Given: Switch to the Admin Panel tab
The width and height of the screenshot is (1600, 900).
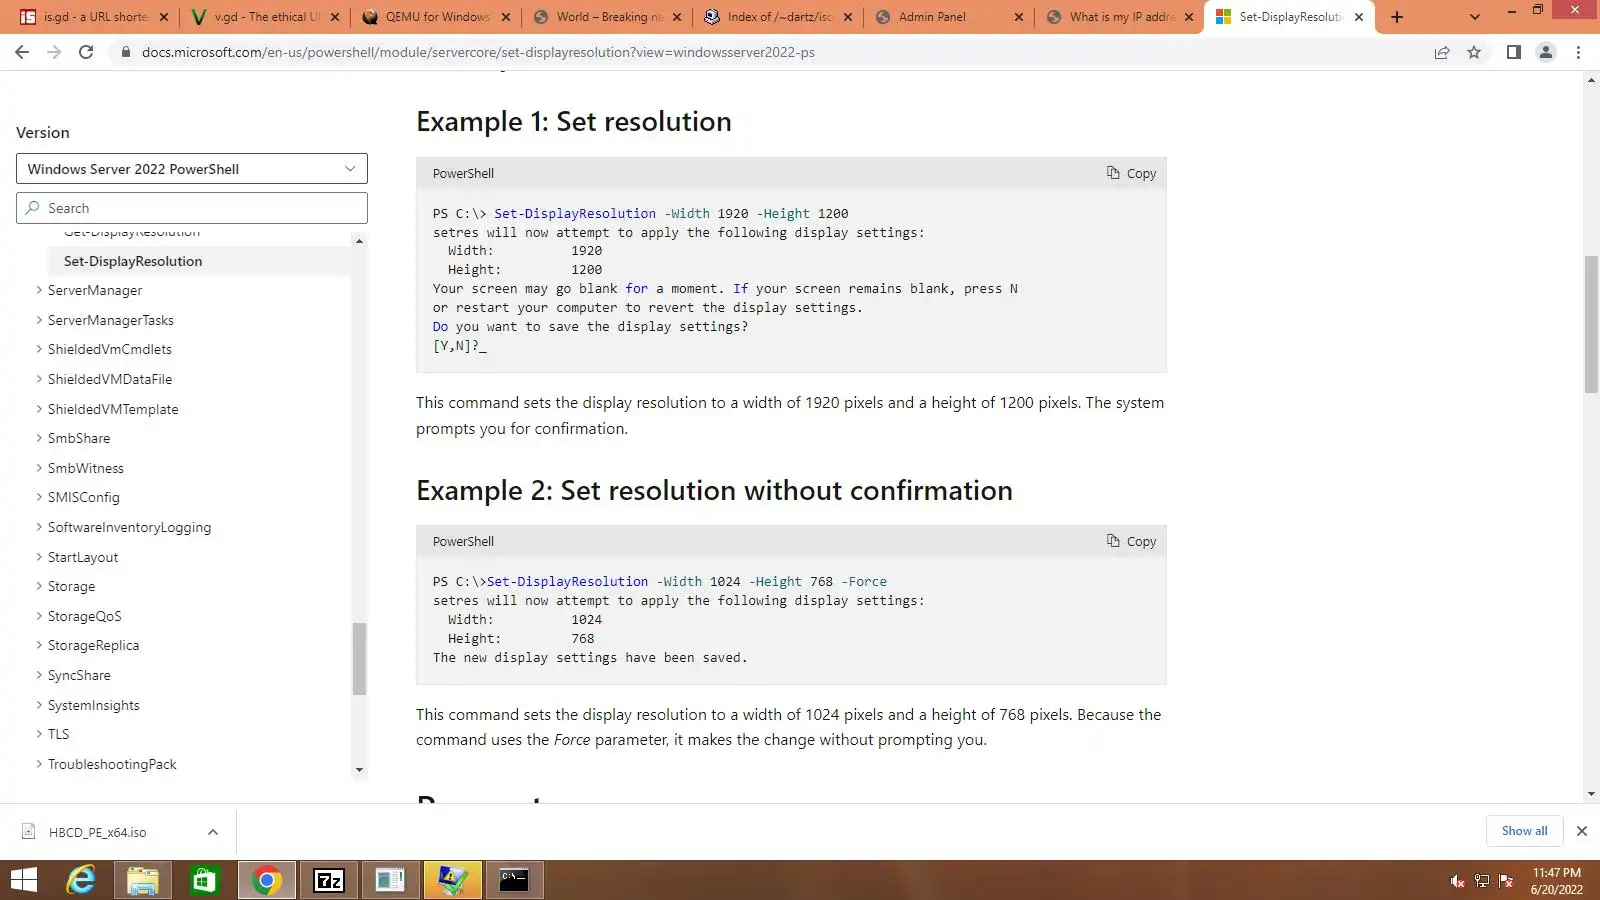Looking at the screenshot, I should (950, 17).
